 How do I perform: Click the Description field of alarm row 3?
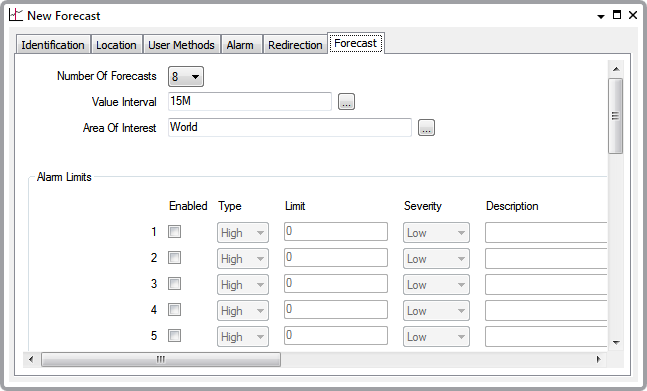(x=546, y=285)
